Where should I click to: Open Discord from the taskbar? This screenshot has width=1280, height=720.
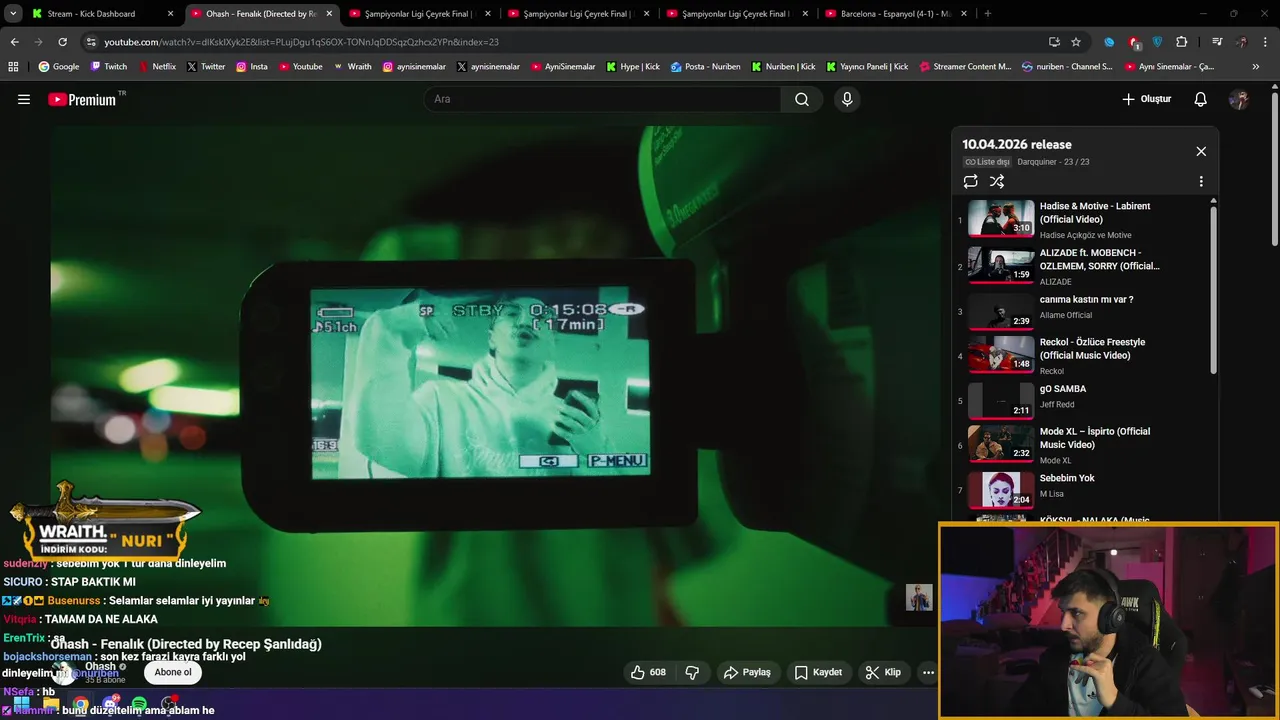pos(110,704)
